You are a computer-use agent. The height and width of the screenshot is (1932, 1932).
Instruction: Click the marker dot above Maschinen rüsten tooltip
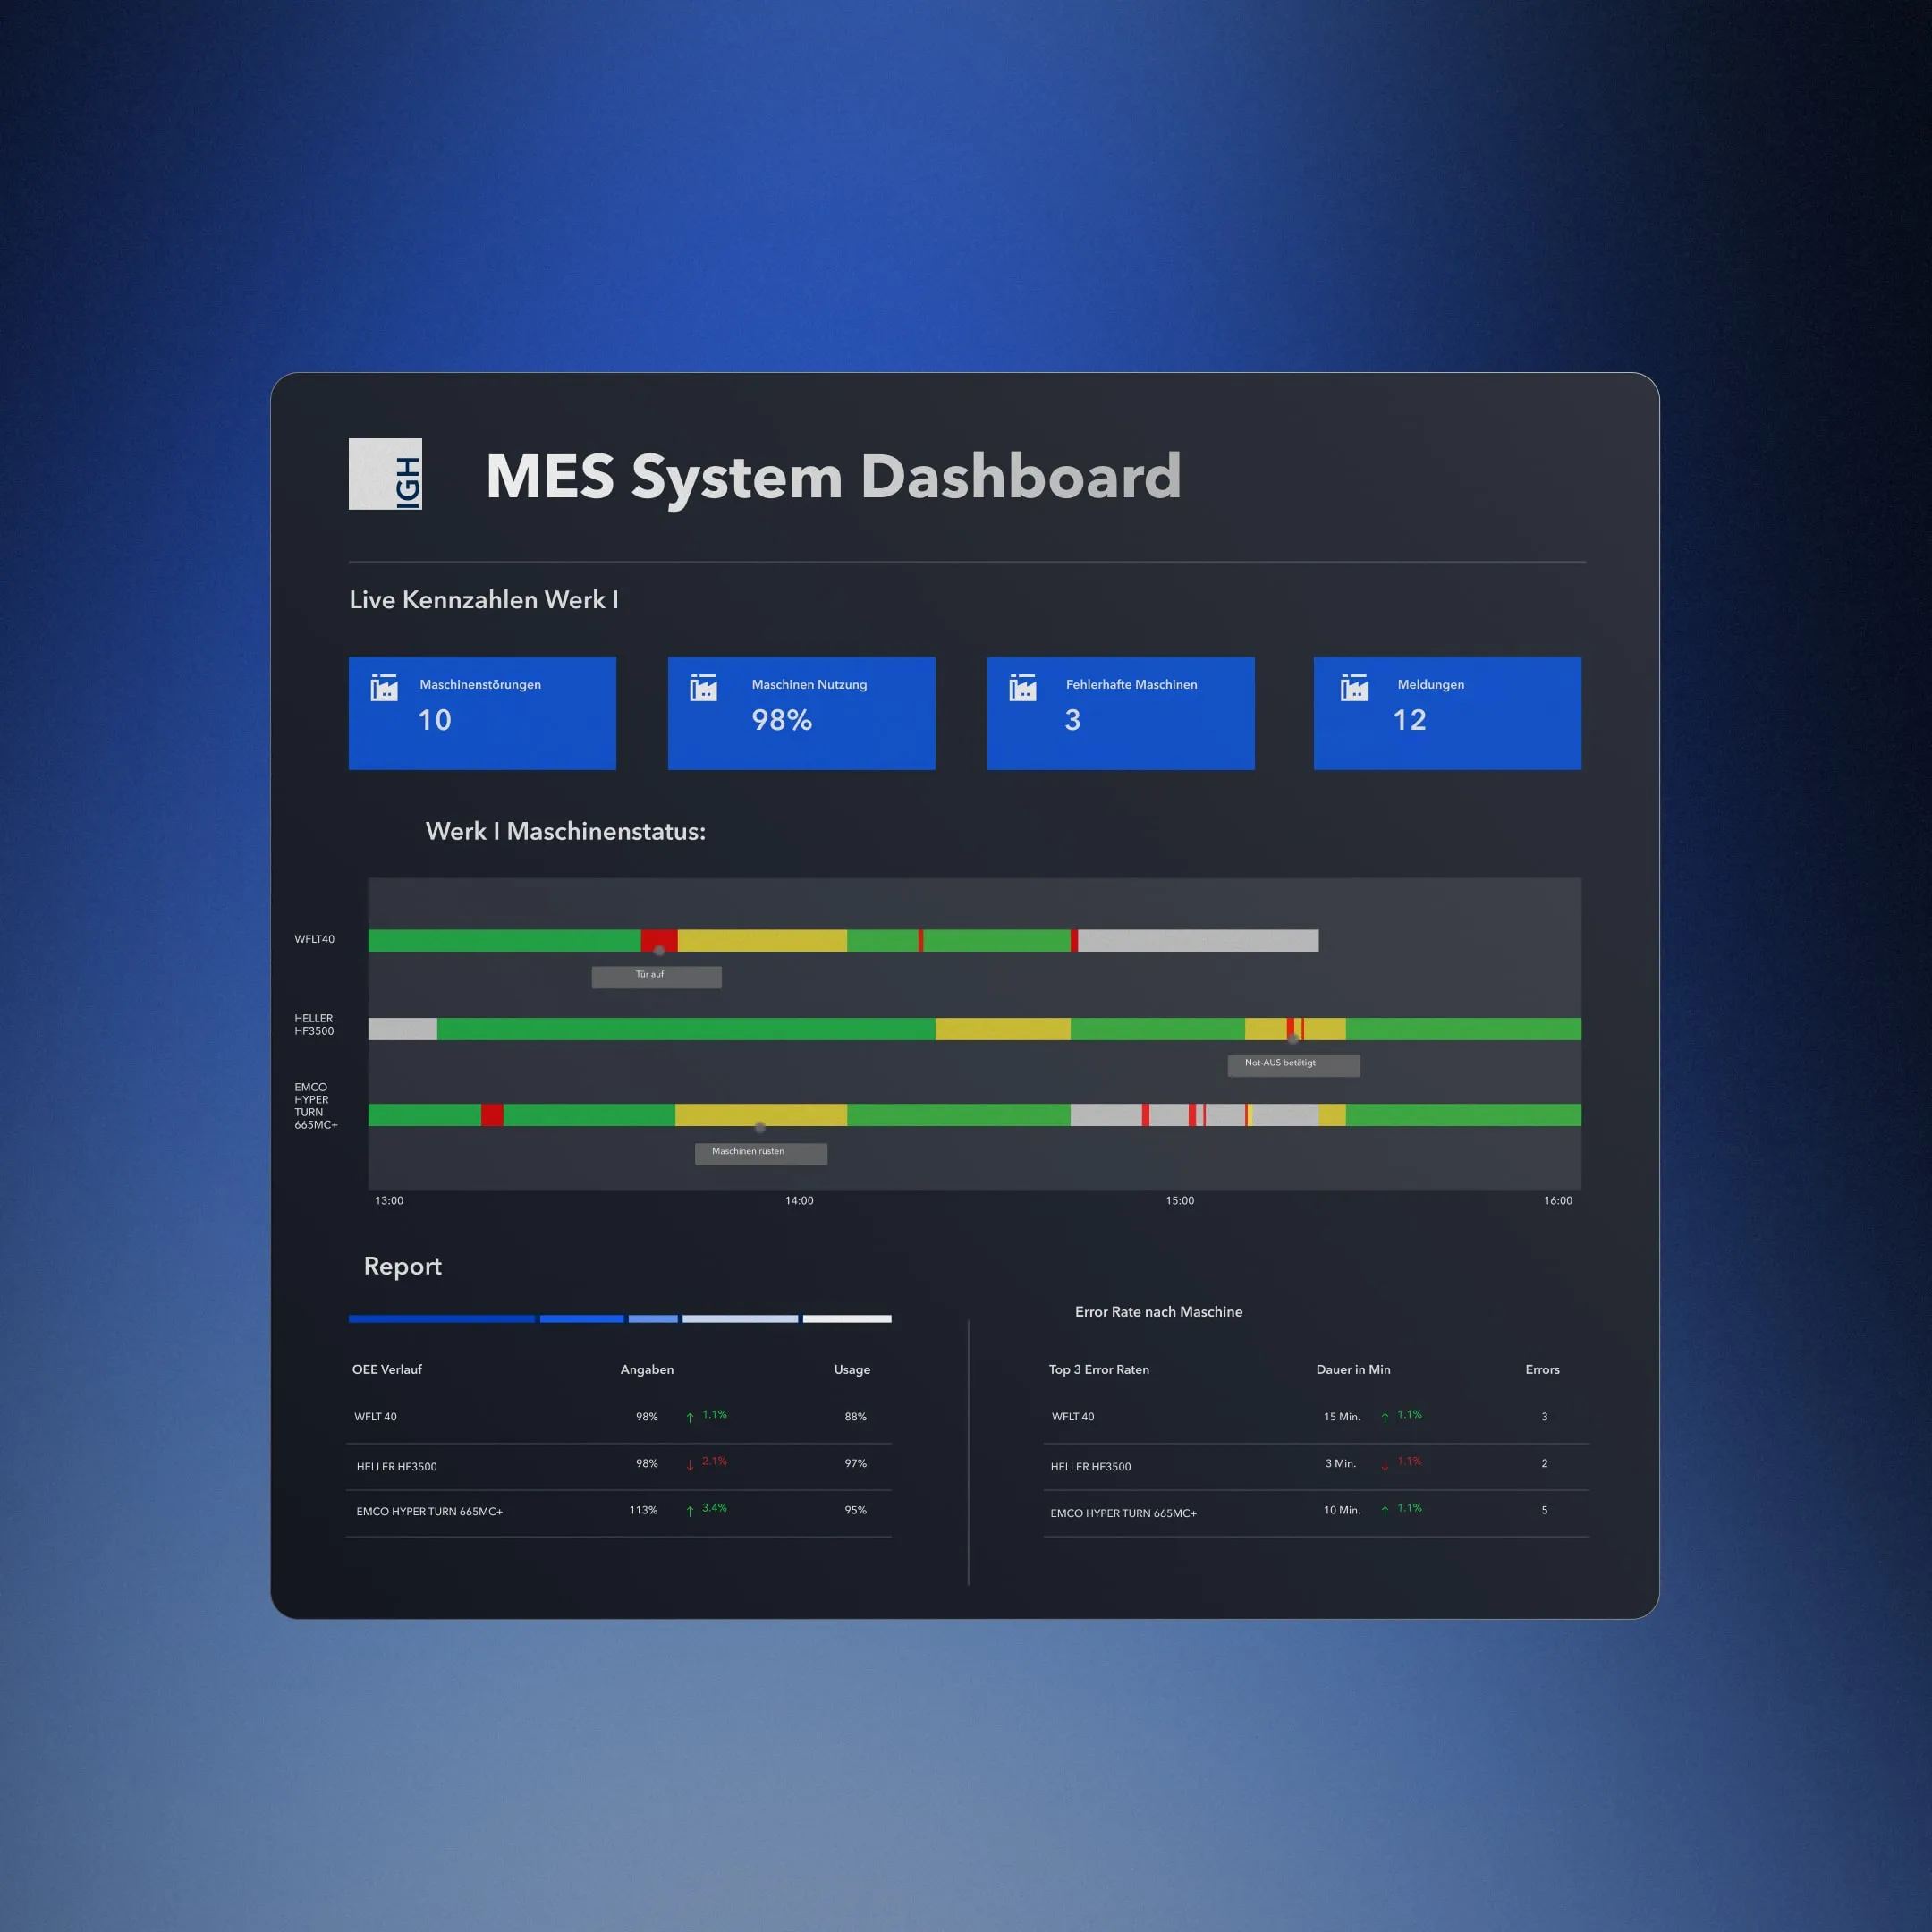[760, 1126]
